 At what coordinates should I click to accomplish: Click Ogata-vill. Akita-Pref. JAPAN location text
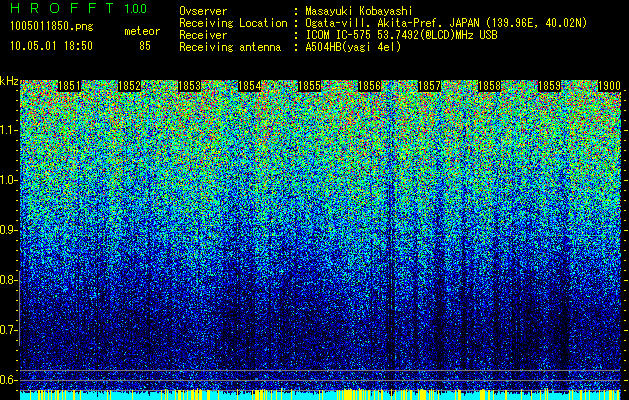point(446,23)
